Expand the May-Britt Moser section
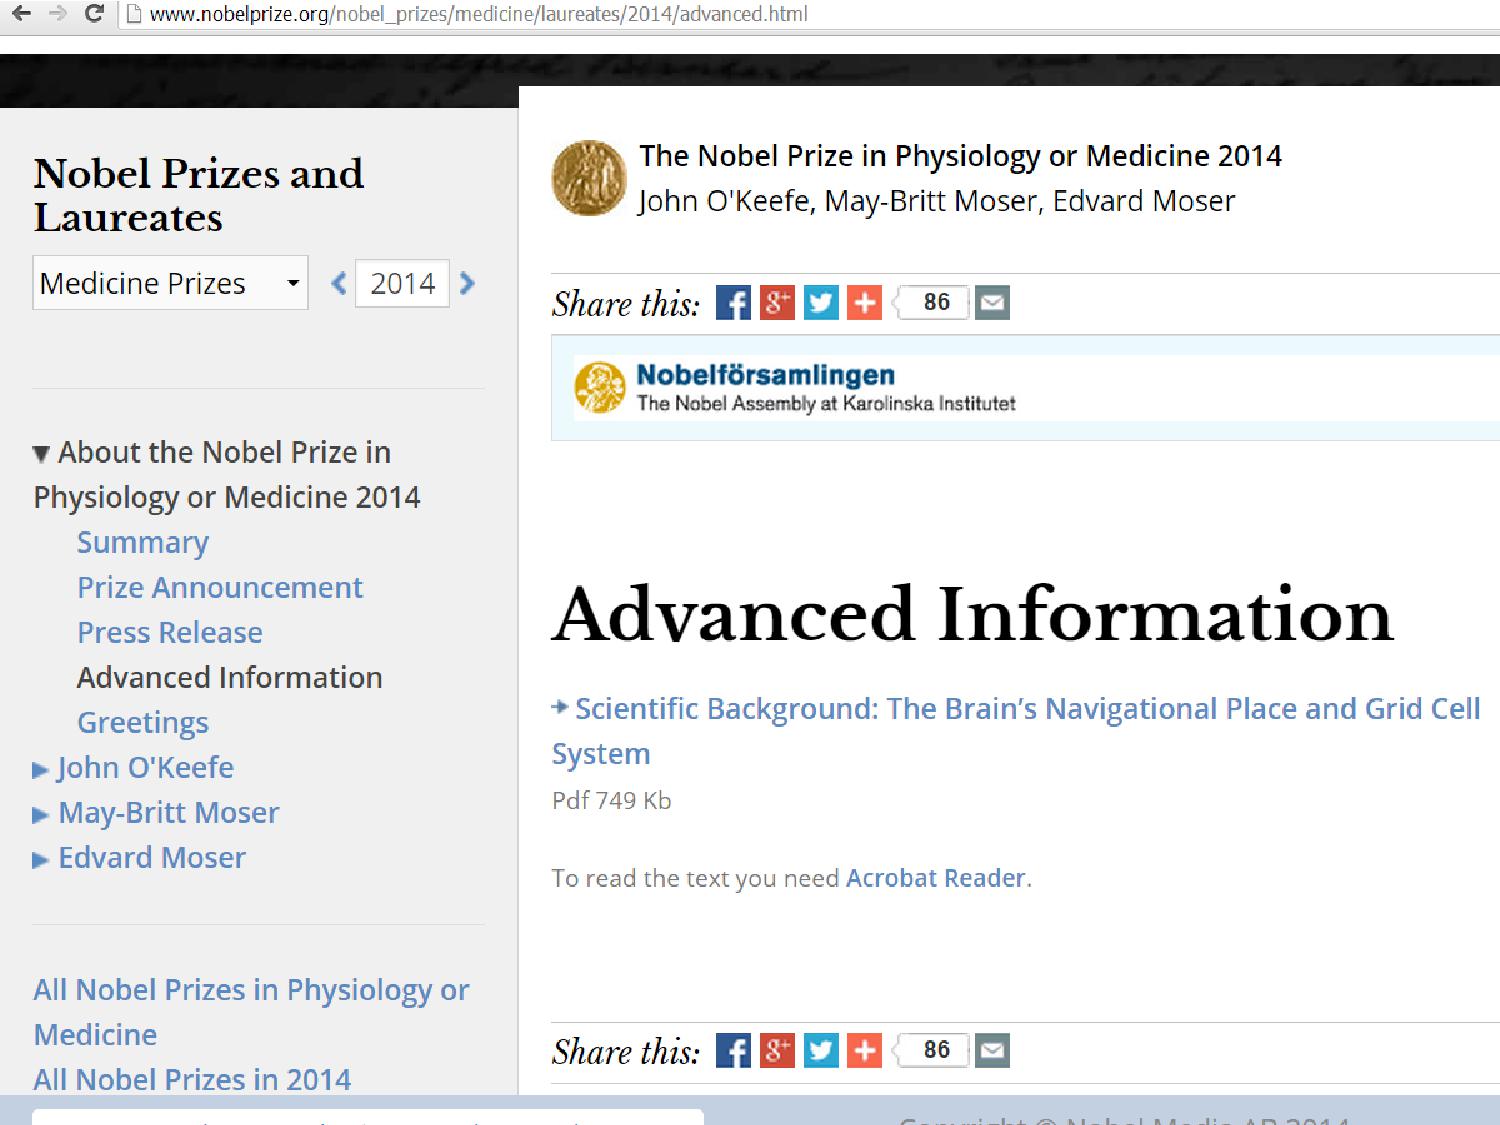1500x1125 pixels. (41, 815)
